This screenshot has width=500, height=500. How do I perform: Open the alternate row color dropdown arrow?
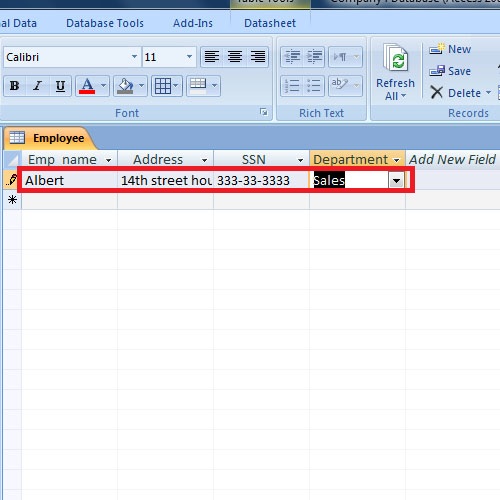(214, 86)
